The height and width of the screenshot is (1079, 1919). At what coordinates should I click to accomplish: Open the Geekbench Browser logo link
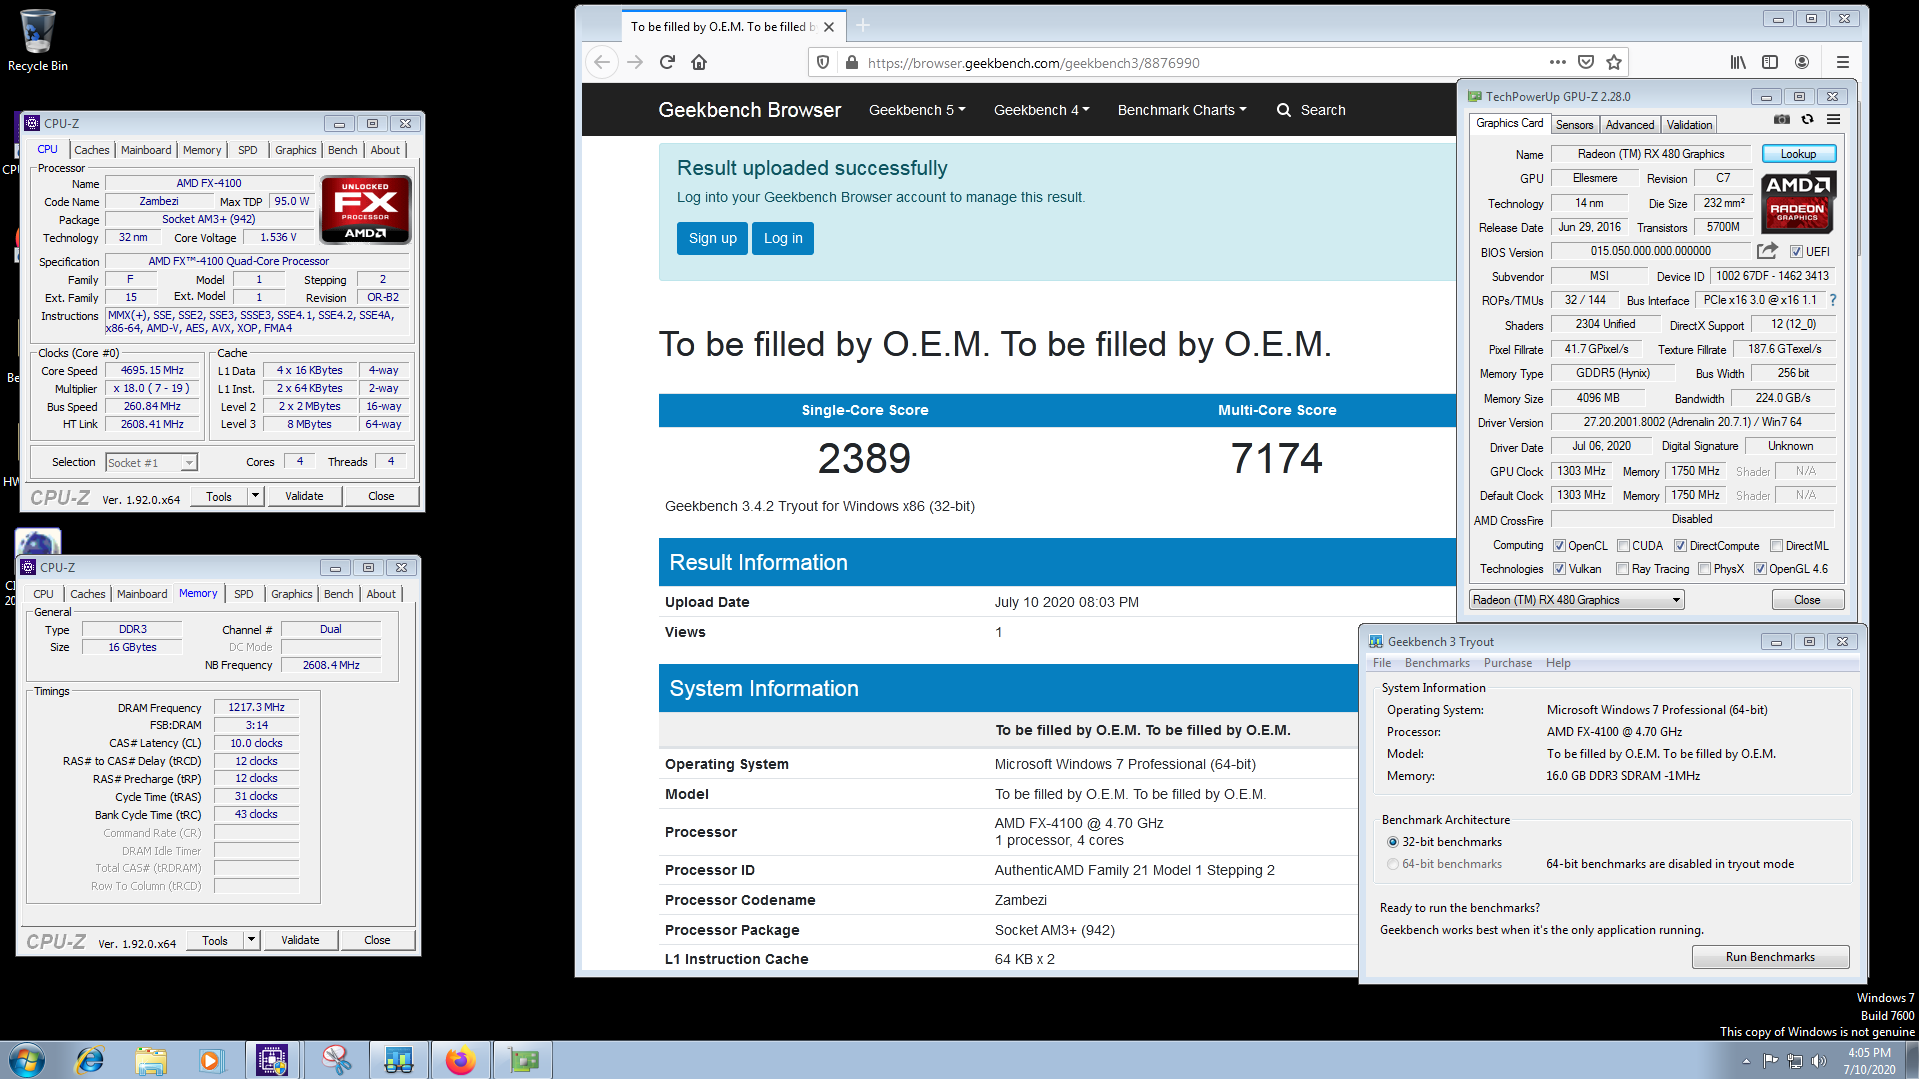[749, 110]
